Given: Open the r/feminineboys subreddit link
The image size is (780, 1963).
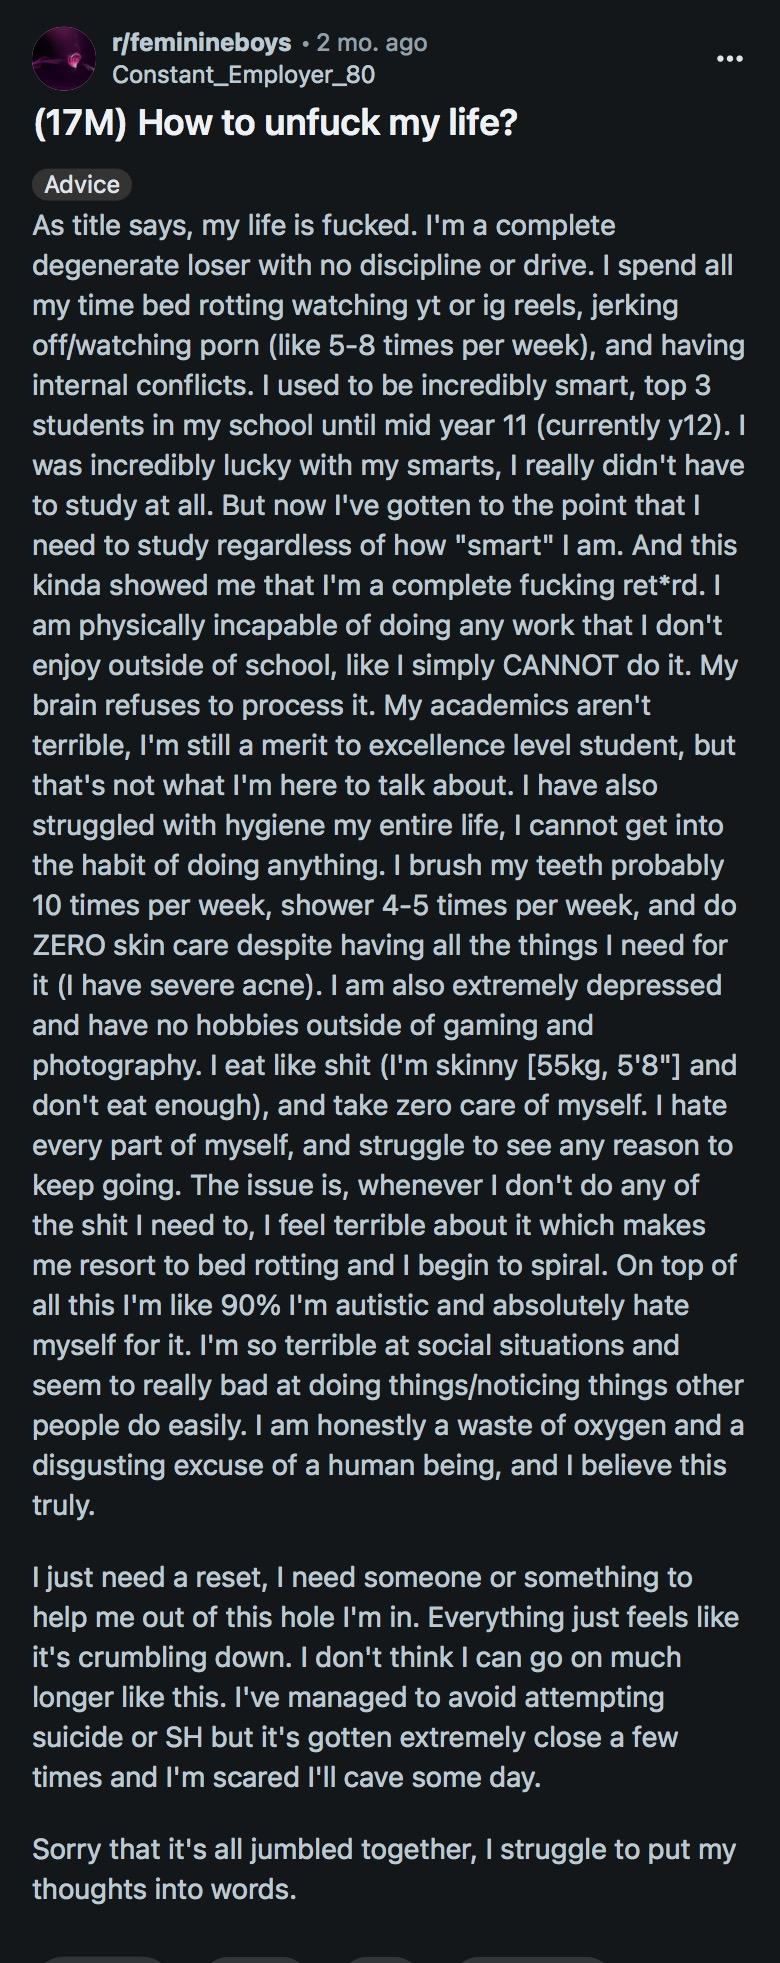Looking at the screenshot, I should (x=202, y=43).
